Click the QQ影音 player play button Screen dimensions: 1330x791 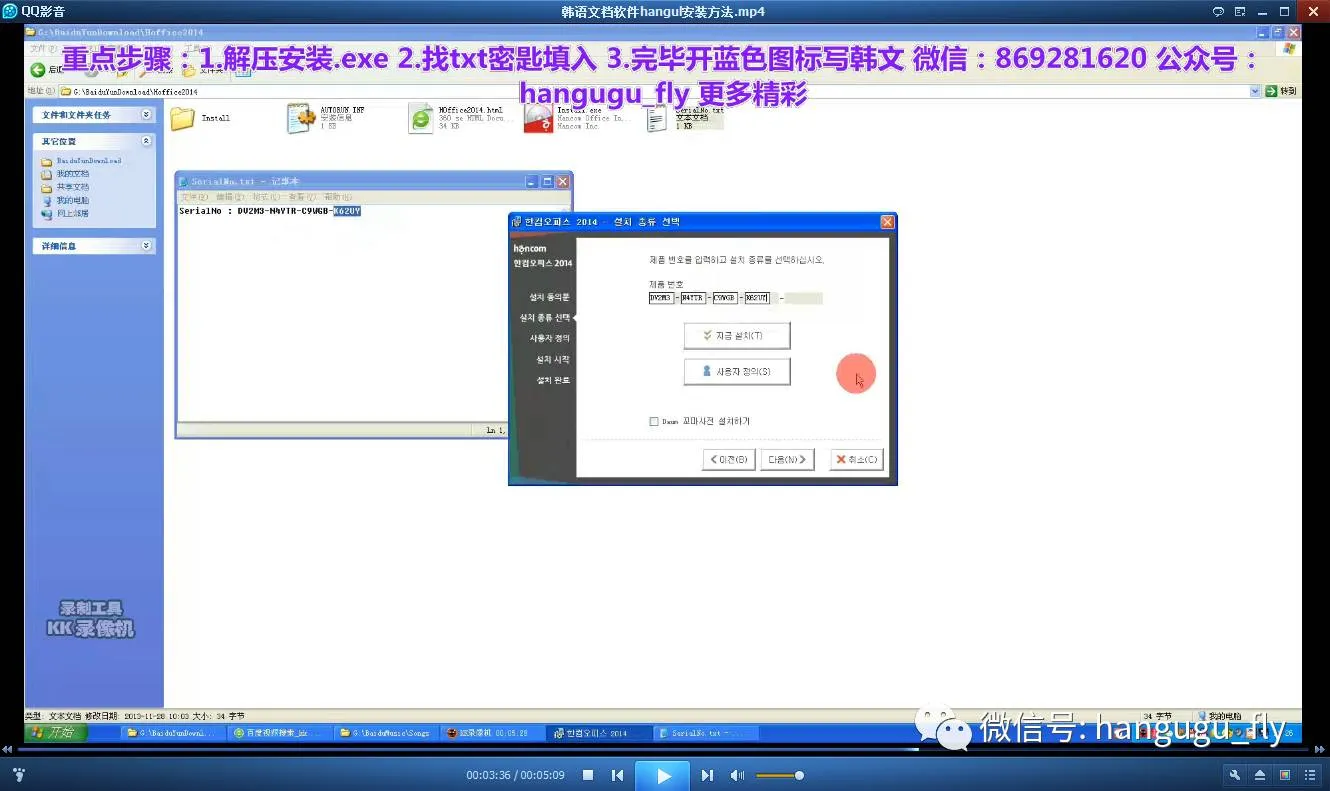point(664,775)
